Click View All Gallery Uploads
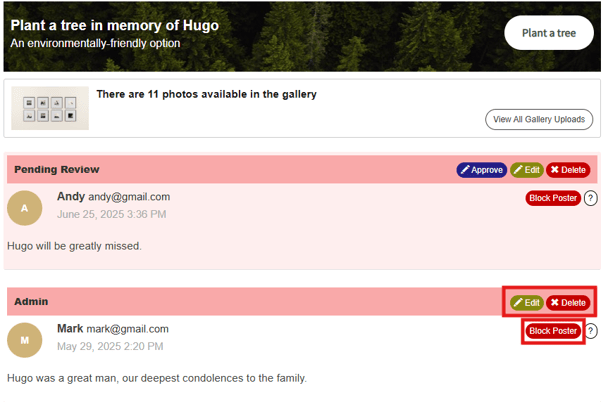The image size is (608, 402). coord(539,120)
